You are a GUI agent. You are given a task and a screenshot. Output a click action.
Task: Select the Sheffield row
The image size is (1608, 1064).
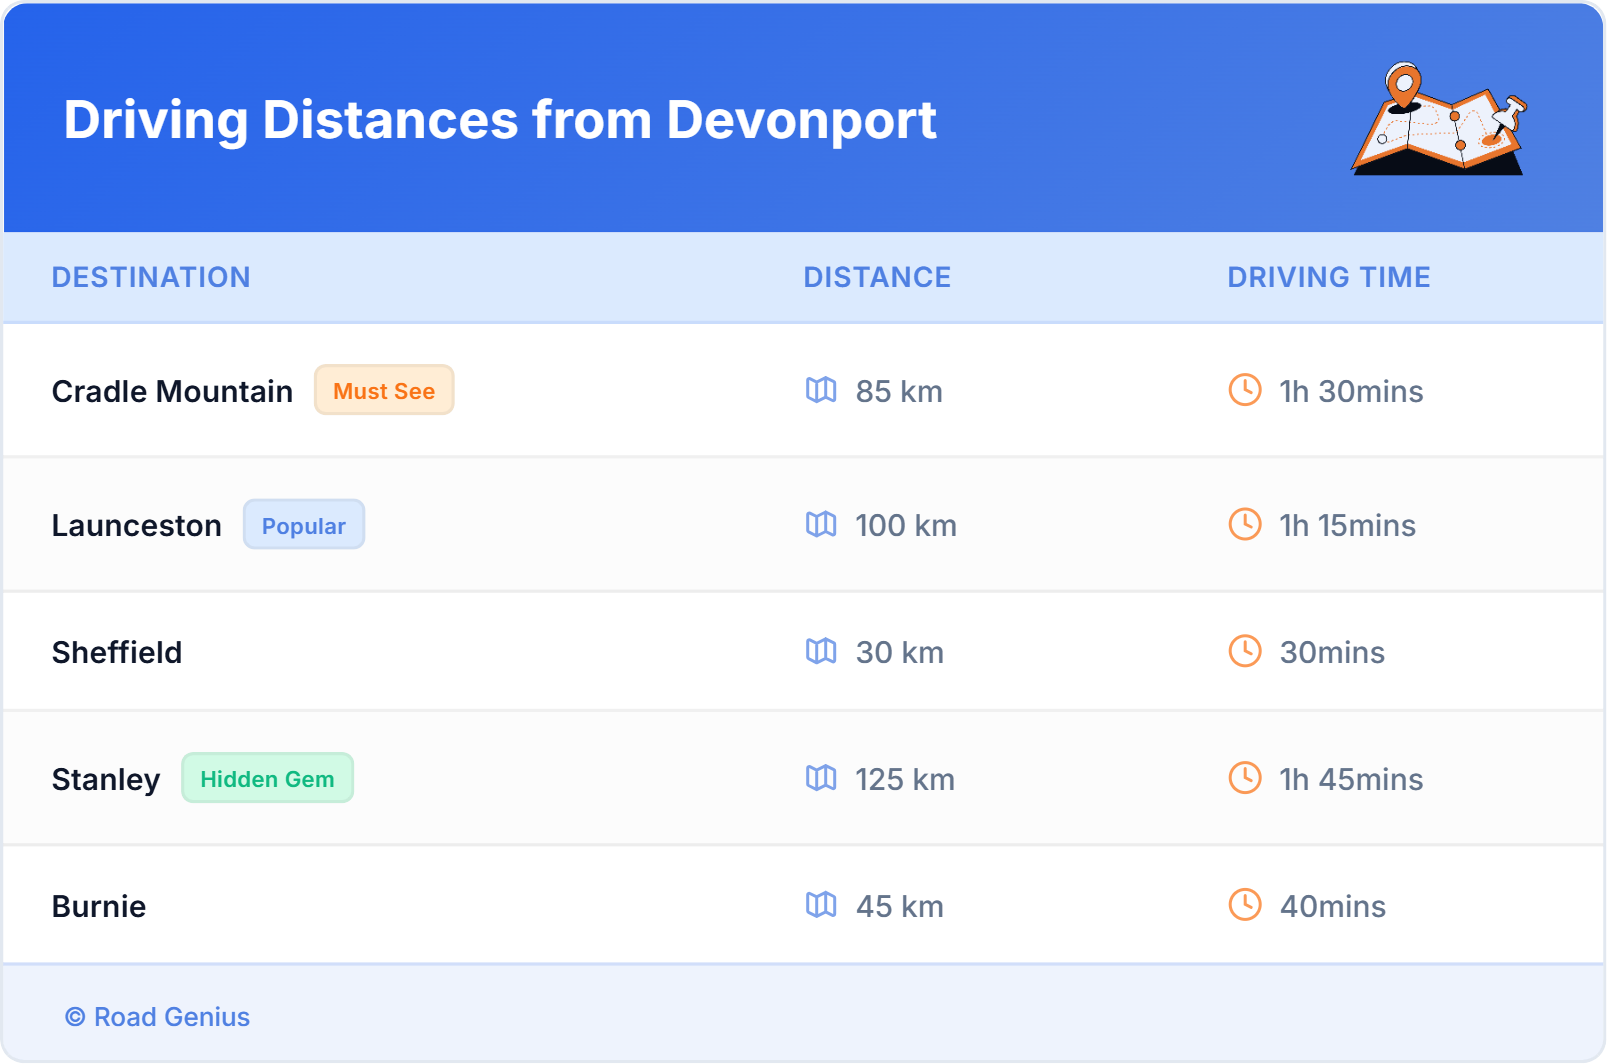117,652
